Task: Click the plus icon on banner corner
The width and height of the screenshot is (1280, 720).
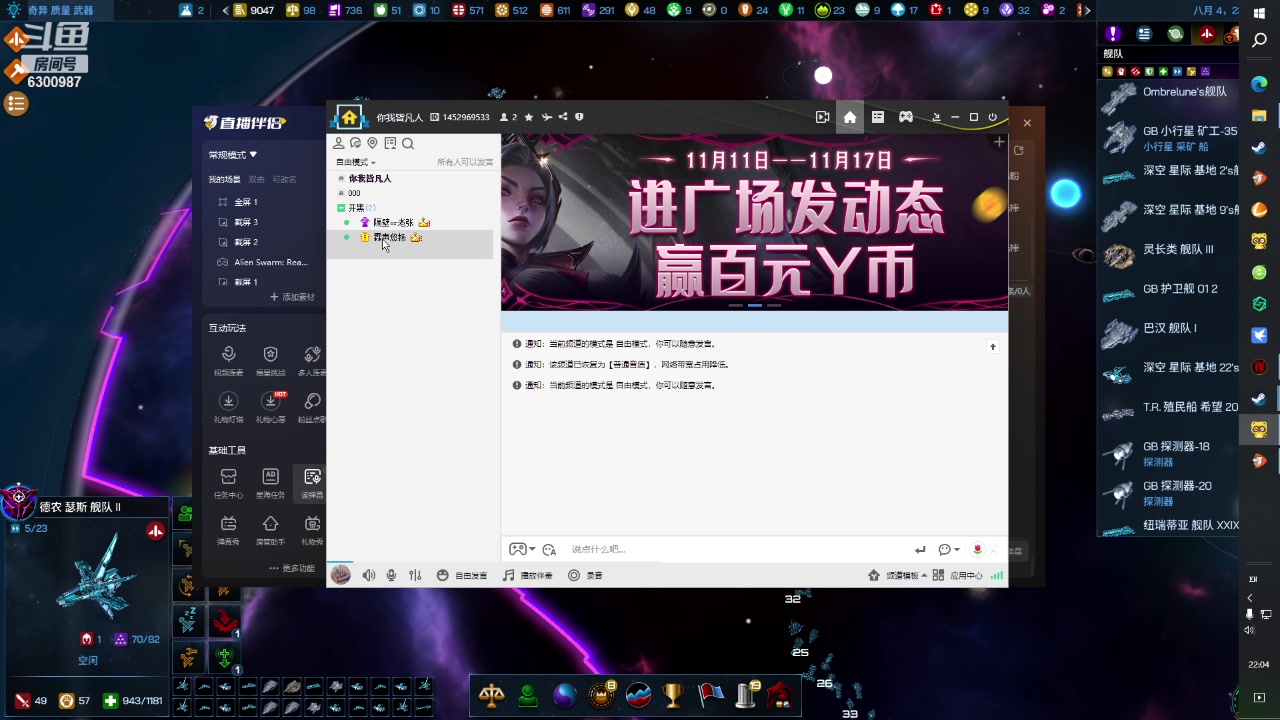Action: pyautogui.click(x=998, y=143)
